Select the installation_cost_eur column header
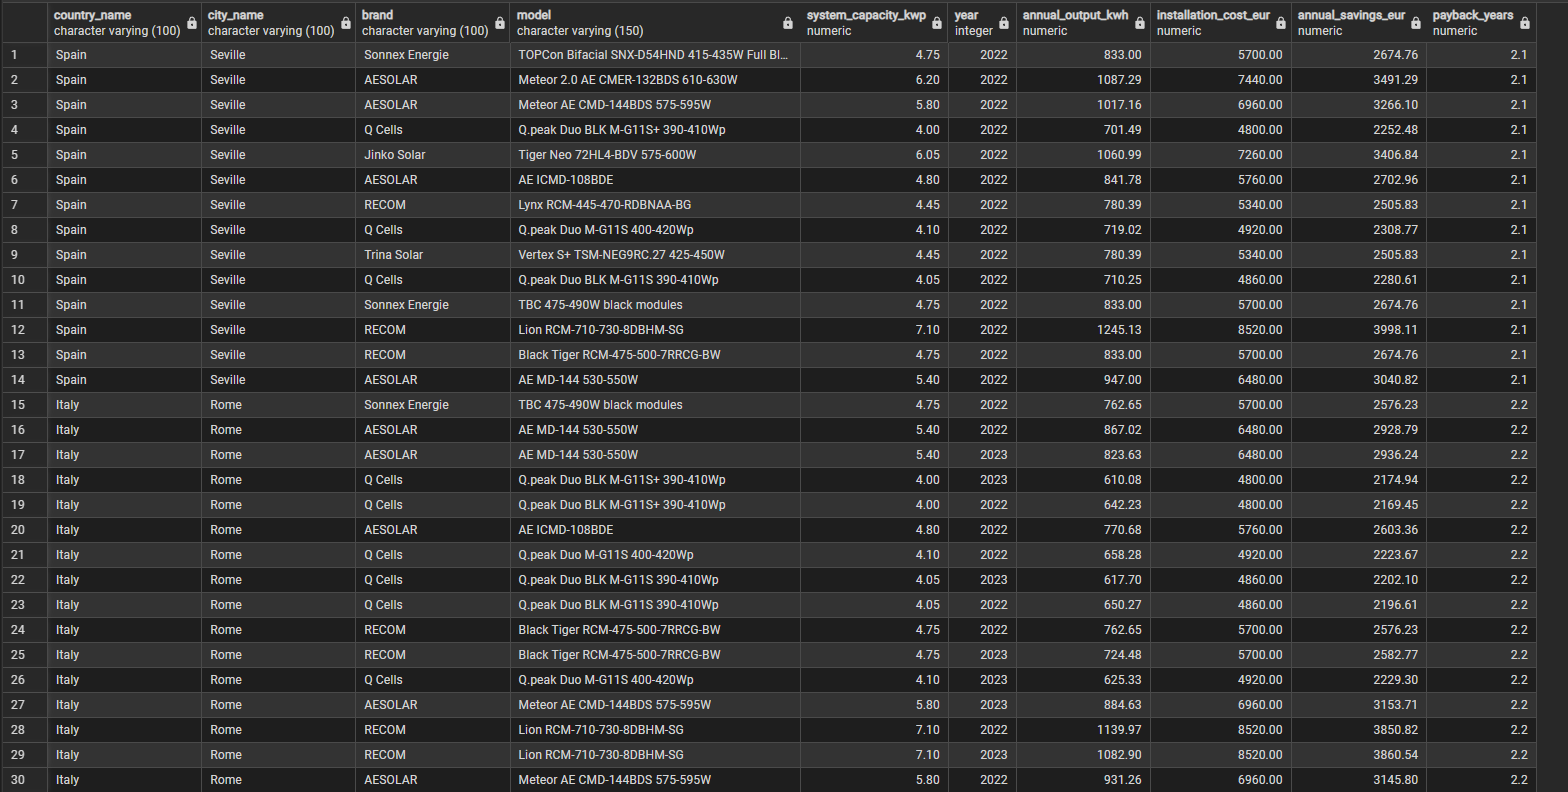This screenshot has width=1568, height=792. [x=1221, y=23]
